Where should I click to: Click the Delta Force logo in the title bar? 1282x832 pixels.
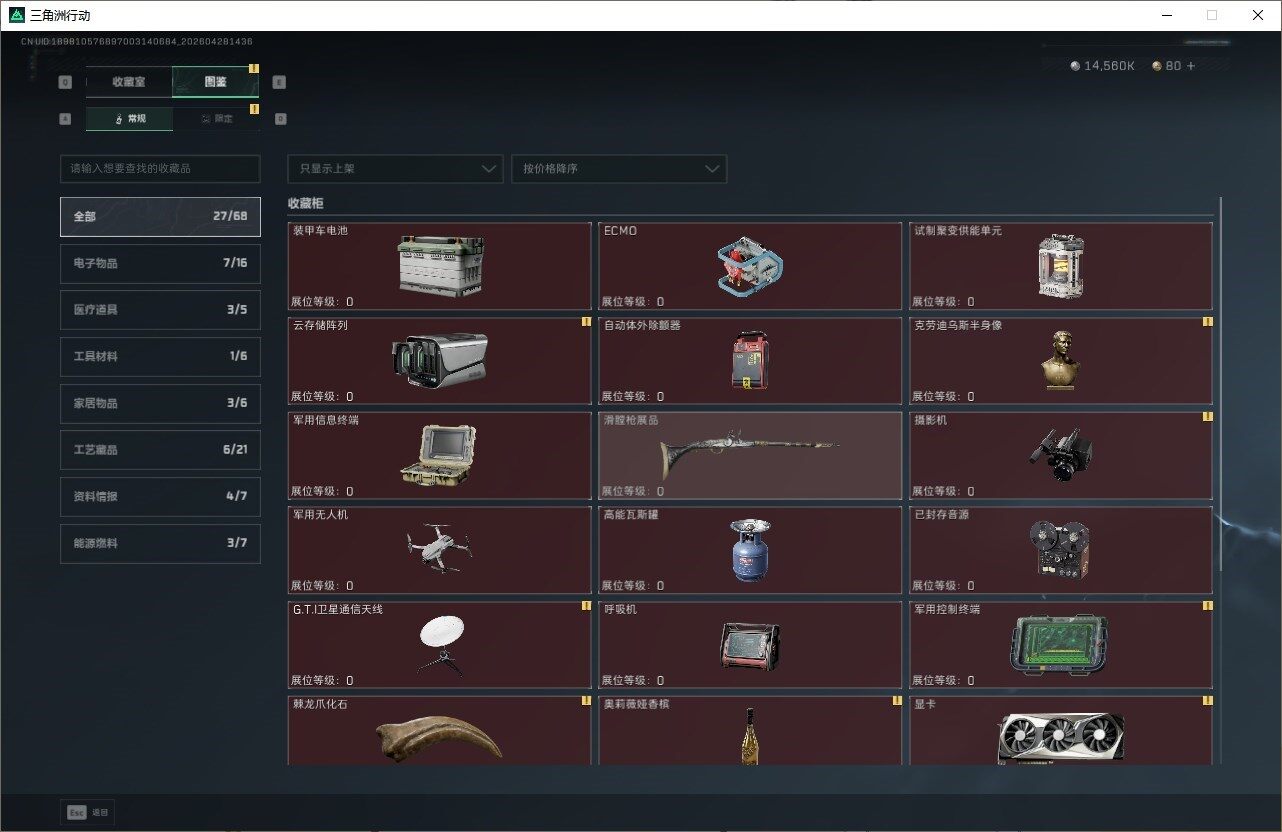[18, 15]
